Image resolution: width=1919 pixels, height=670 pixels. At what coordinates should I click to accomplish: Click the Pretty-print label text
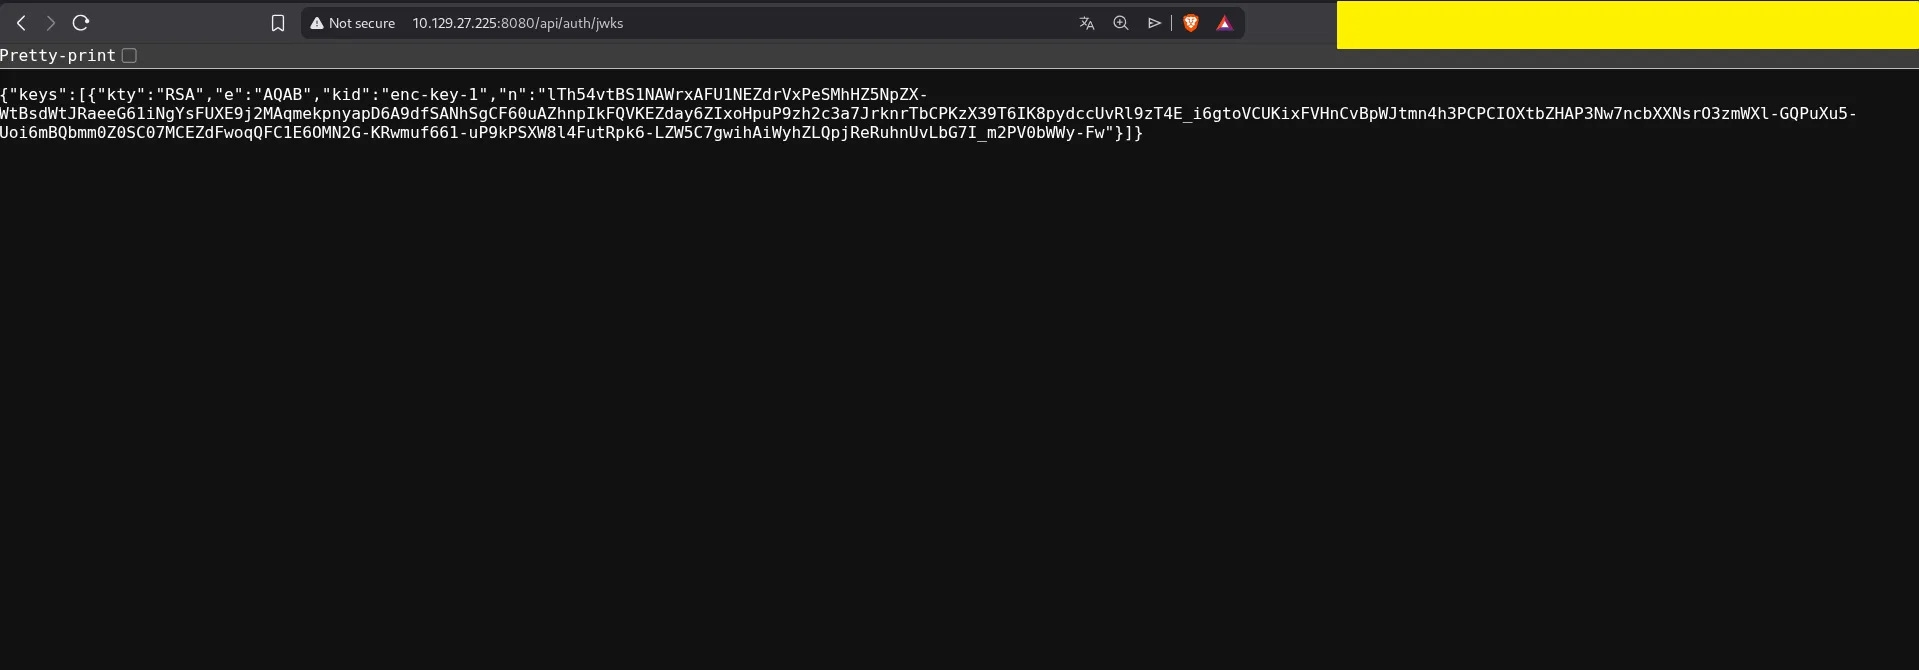[58, 56]
